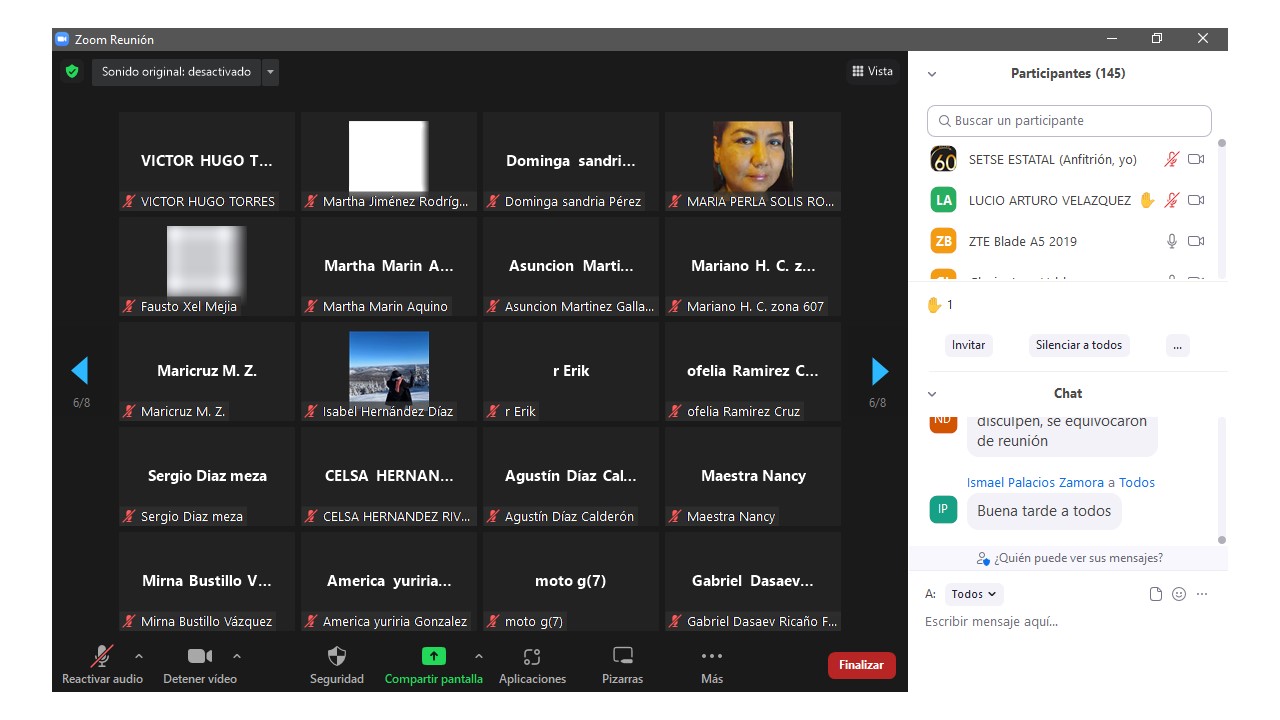
Task: Open the chat recipient Todos dropdown
Action: 974,594
